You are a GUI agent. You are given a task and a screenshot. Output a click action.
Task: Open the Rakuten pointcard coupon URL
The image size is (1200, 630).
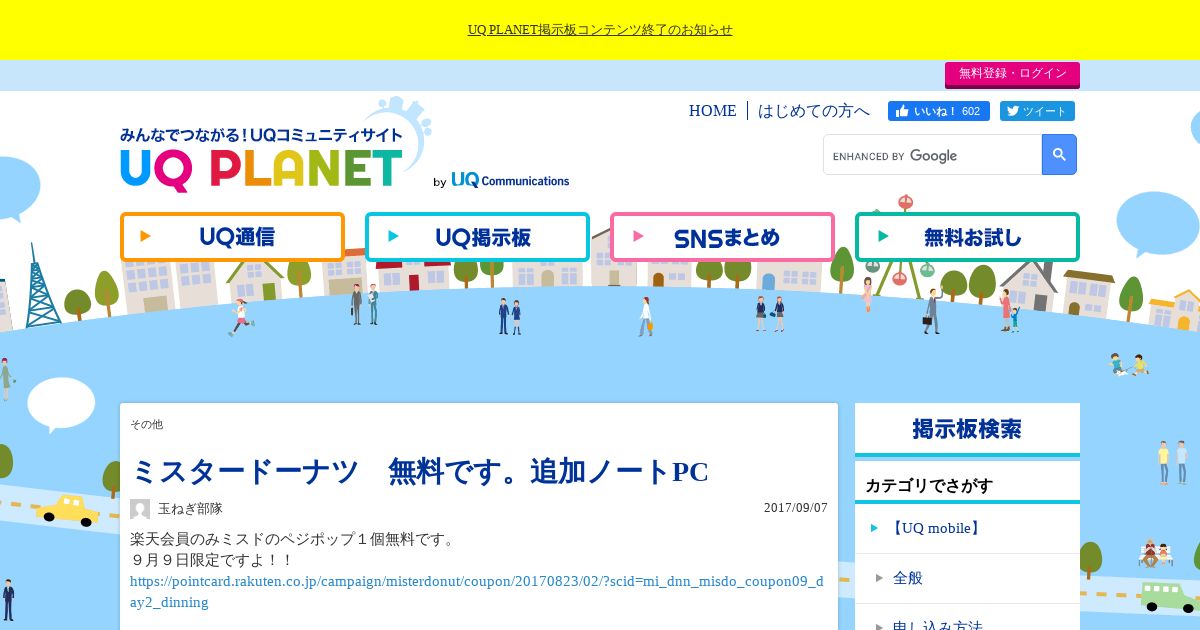[x=477, y=591]
